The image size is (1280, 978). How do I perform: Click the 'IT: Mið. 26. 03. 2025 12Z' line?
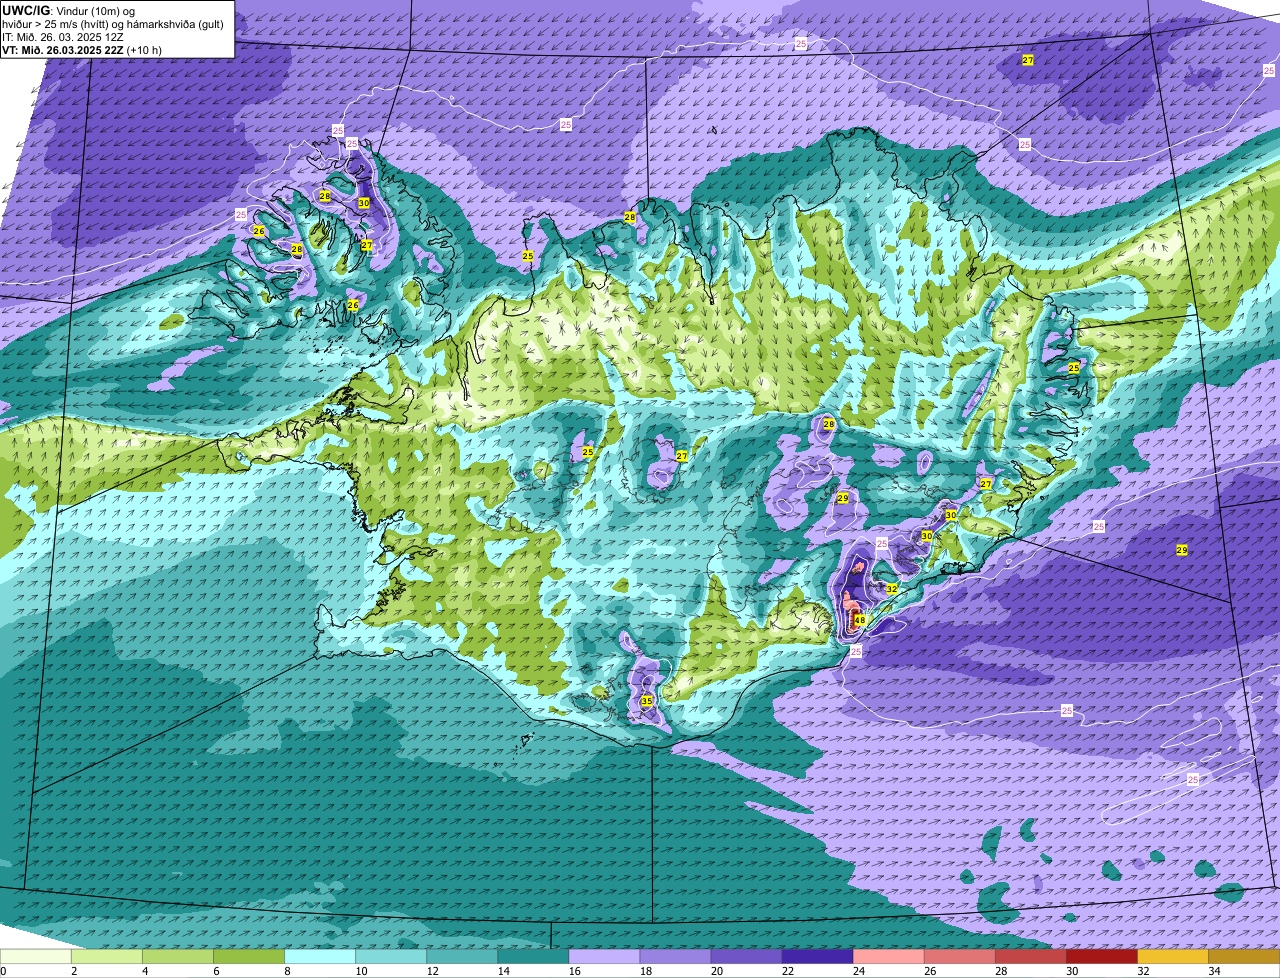(63, 37)
